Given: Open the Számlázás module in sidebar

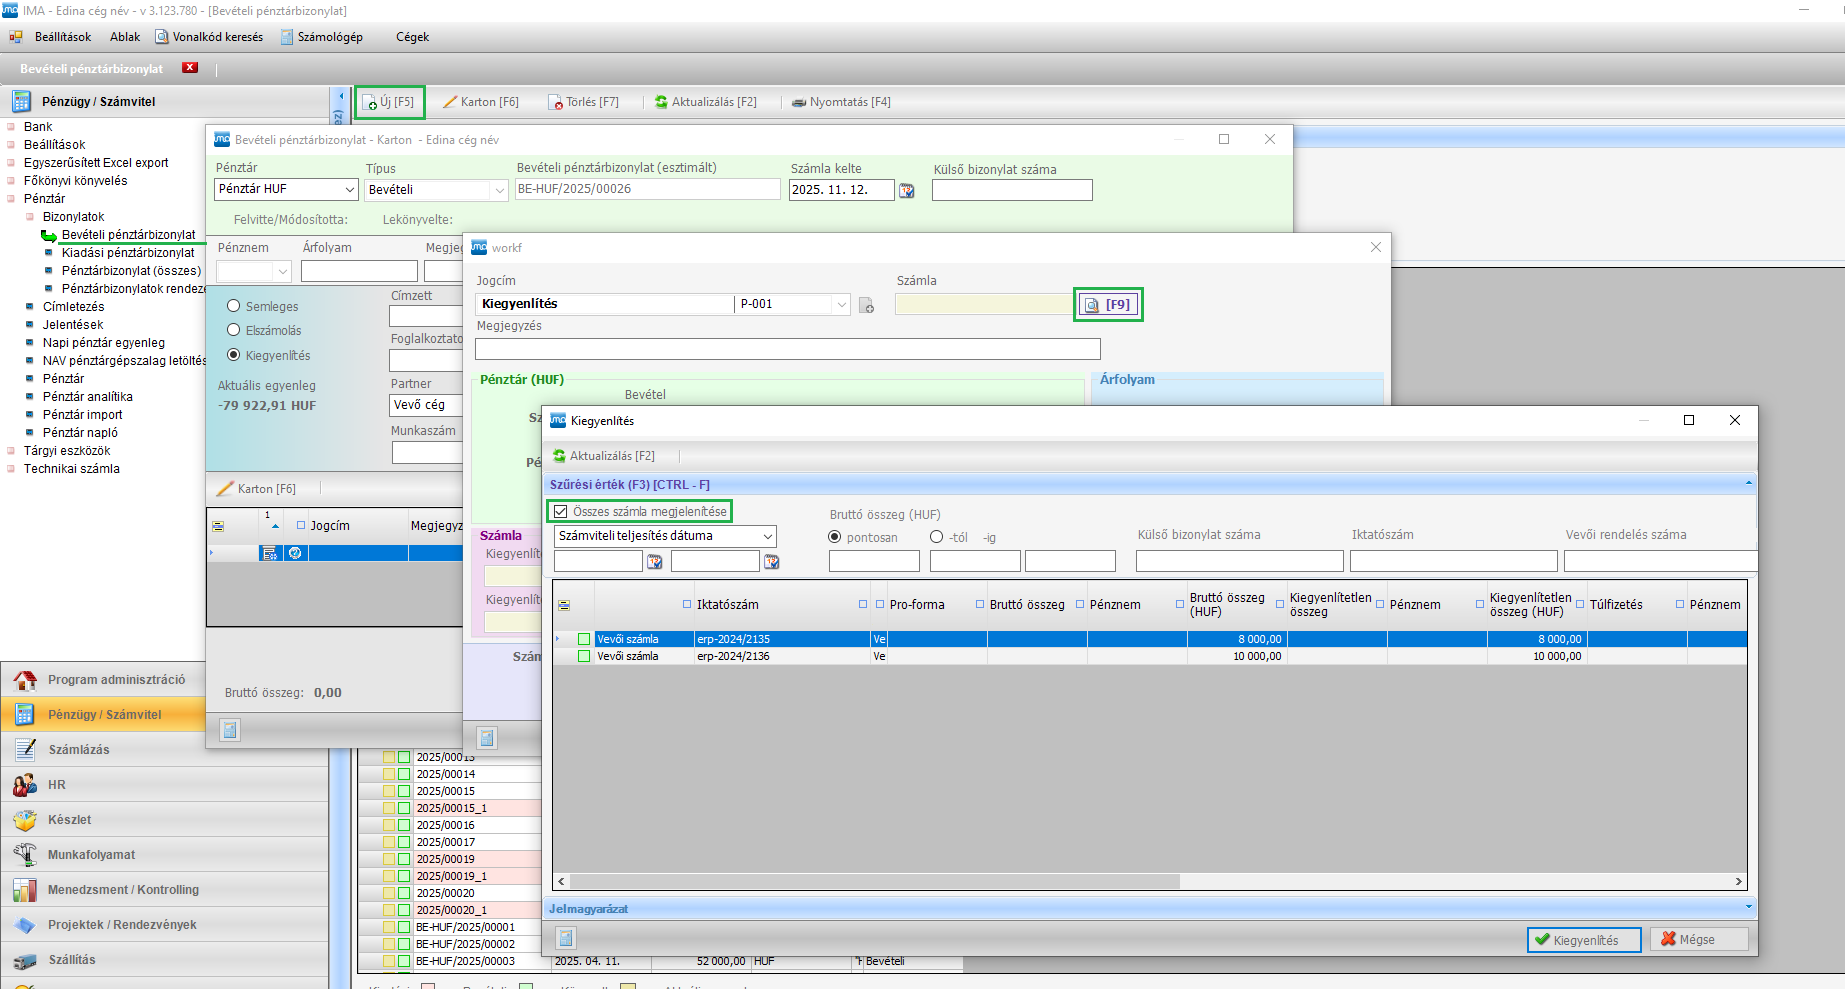Looking at the screenshot, I should click(x=79, y=750).
